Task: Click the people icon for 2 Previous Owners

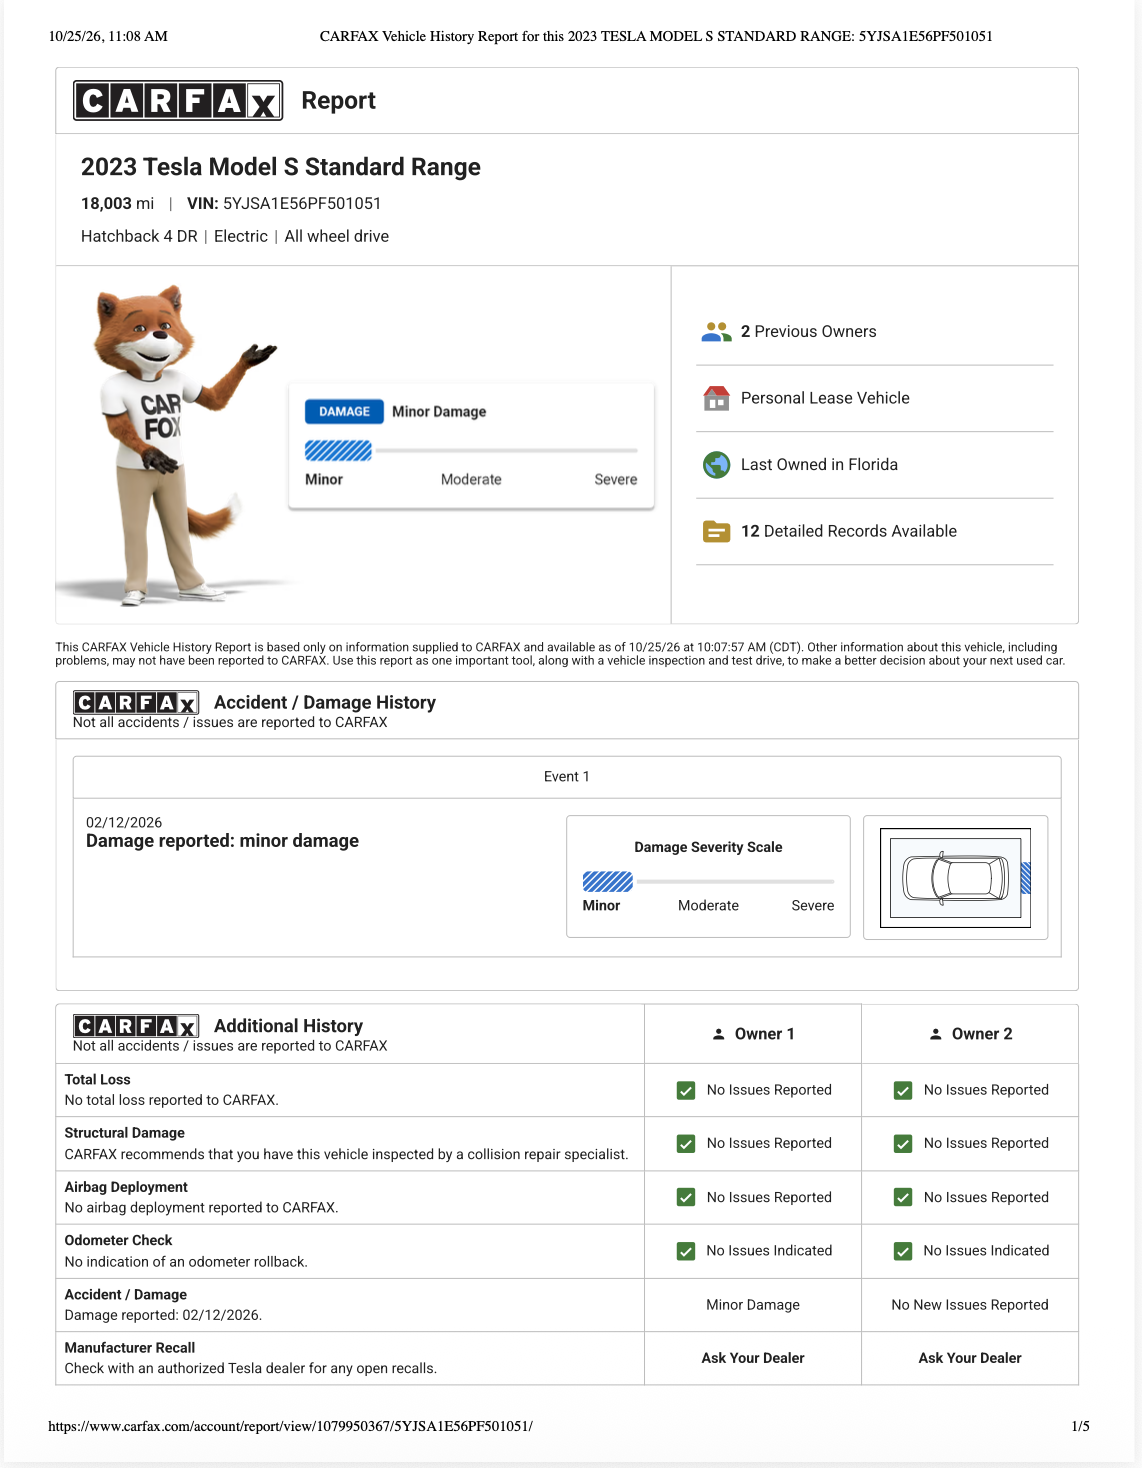Action: [716, 332]
